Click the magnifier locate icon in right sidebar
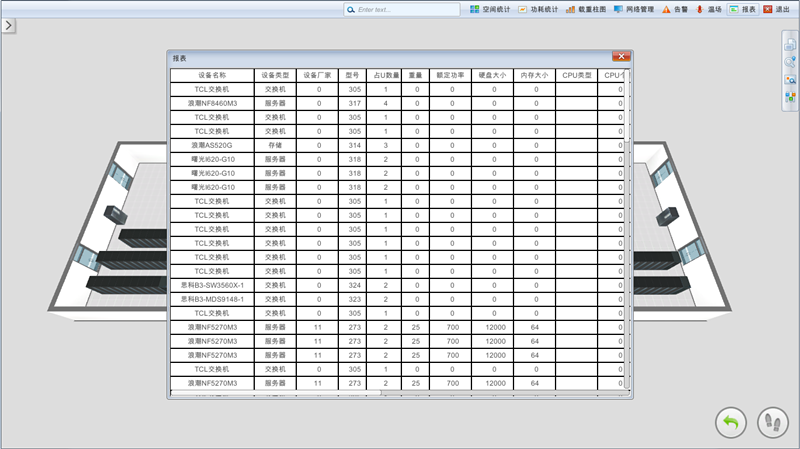 point(790,62)
